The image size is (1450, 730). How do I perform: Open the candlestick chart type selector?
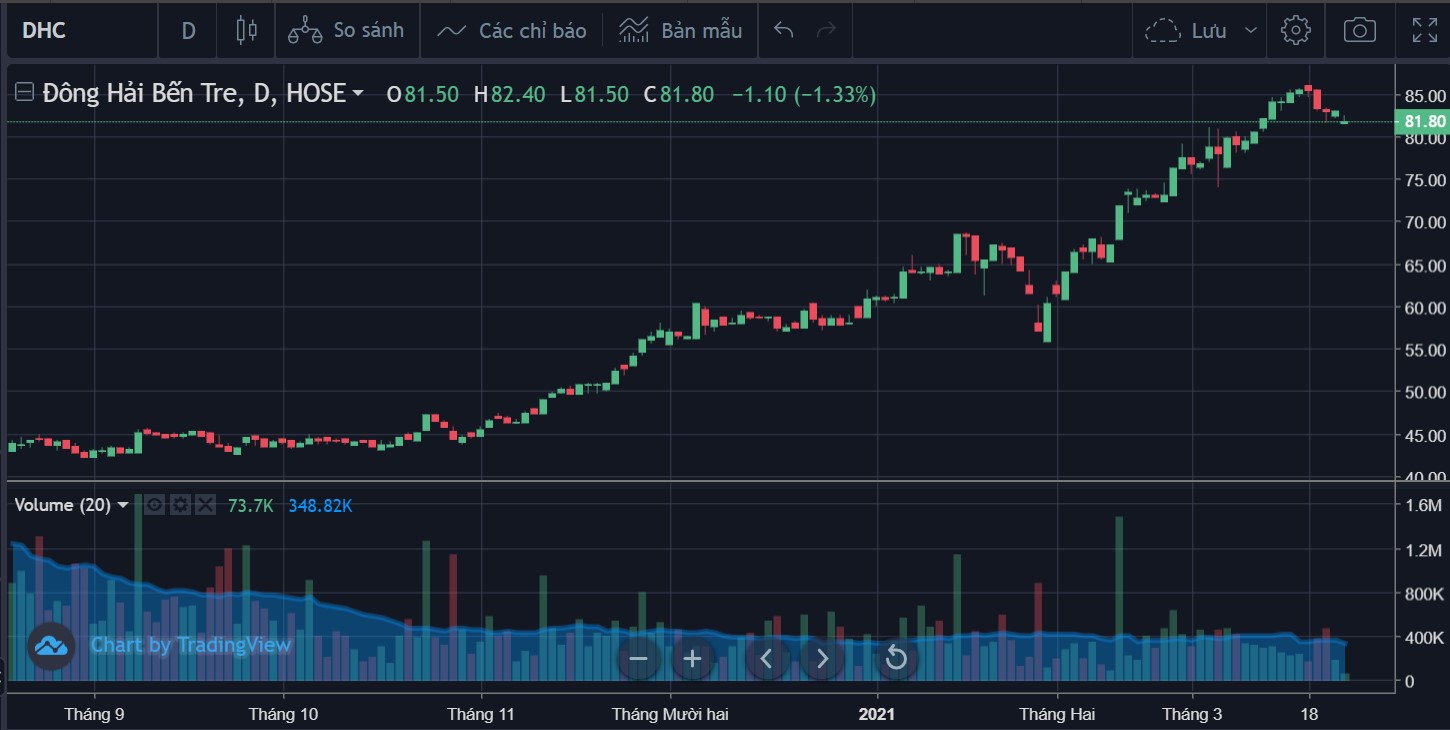(246, 30)
